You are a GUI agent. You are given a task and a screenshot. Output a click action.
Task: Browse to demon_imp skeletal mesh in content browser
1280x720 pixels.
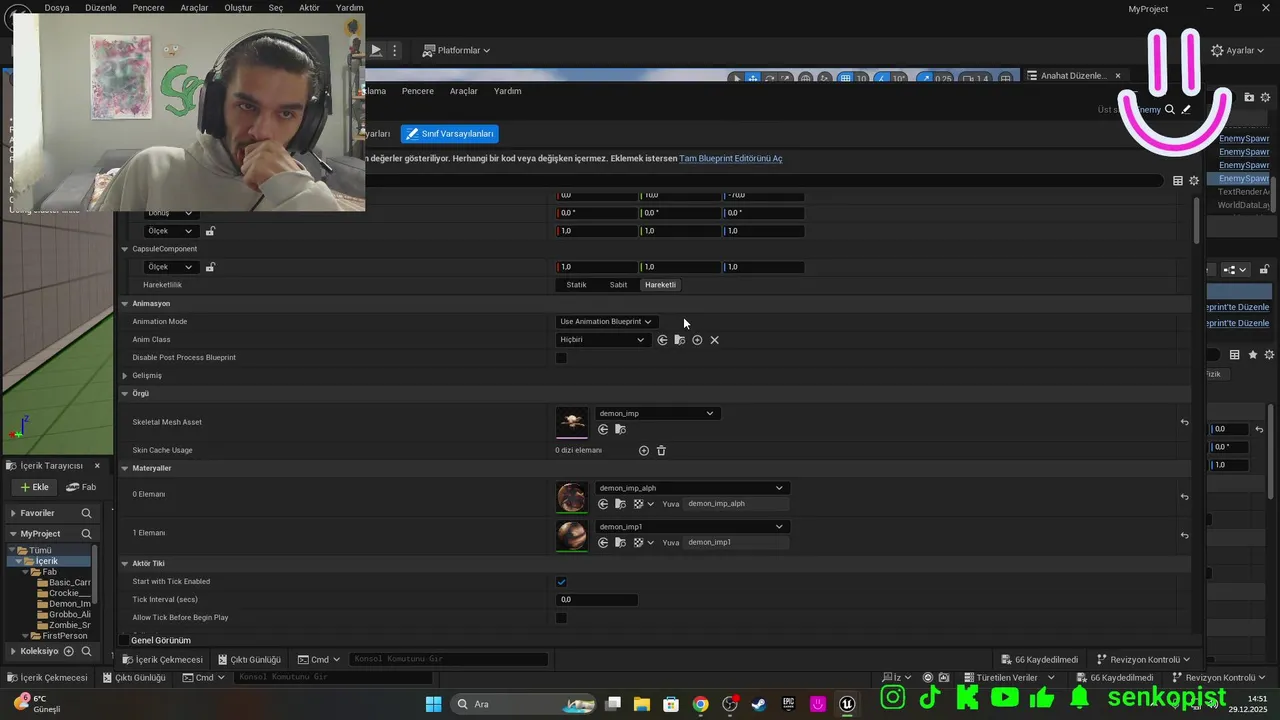[x=620, y=429]
